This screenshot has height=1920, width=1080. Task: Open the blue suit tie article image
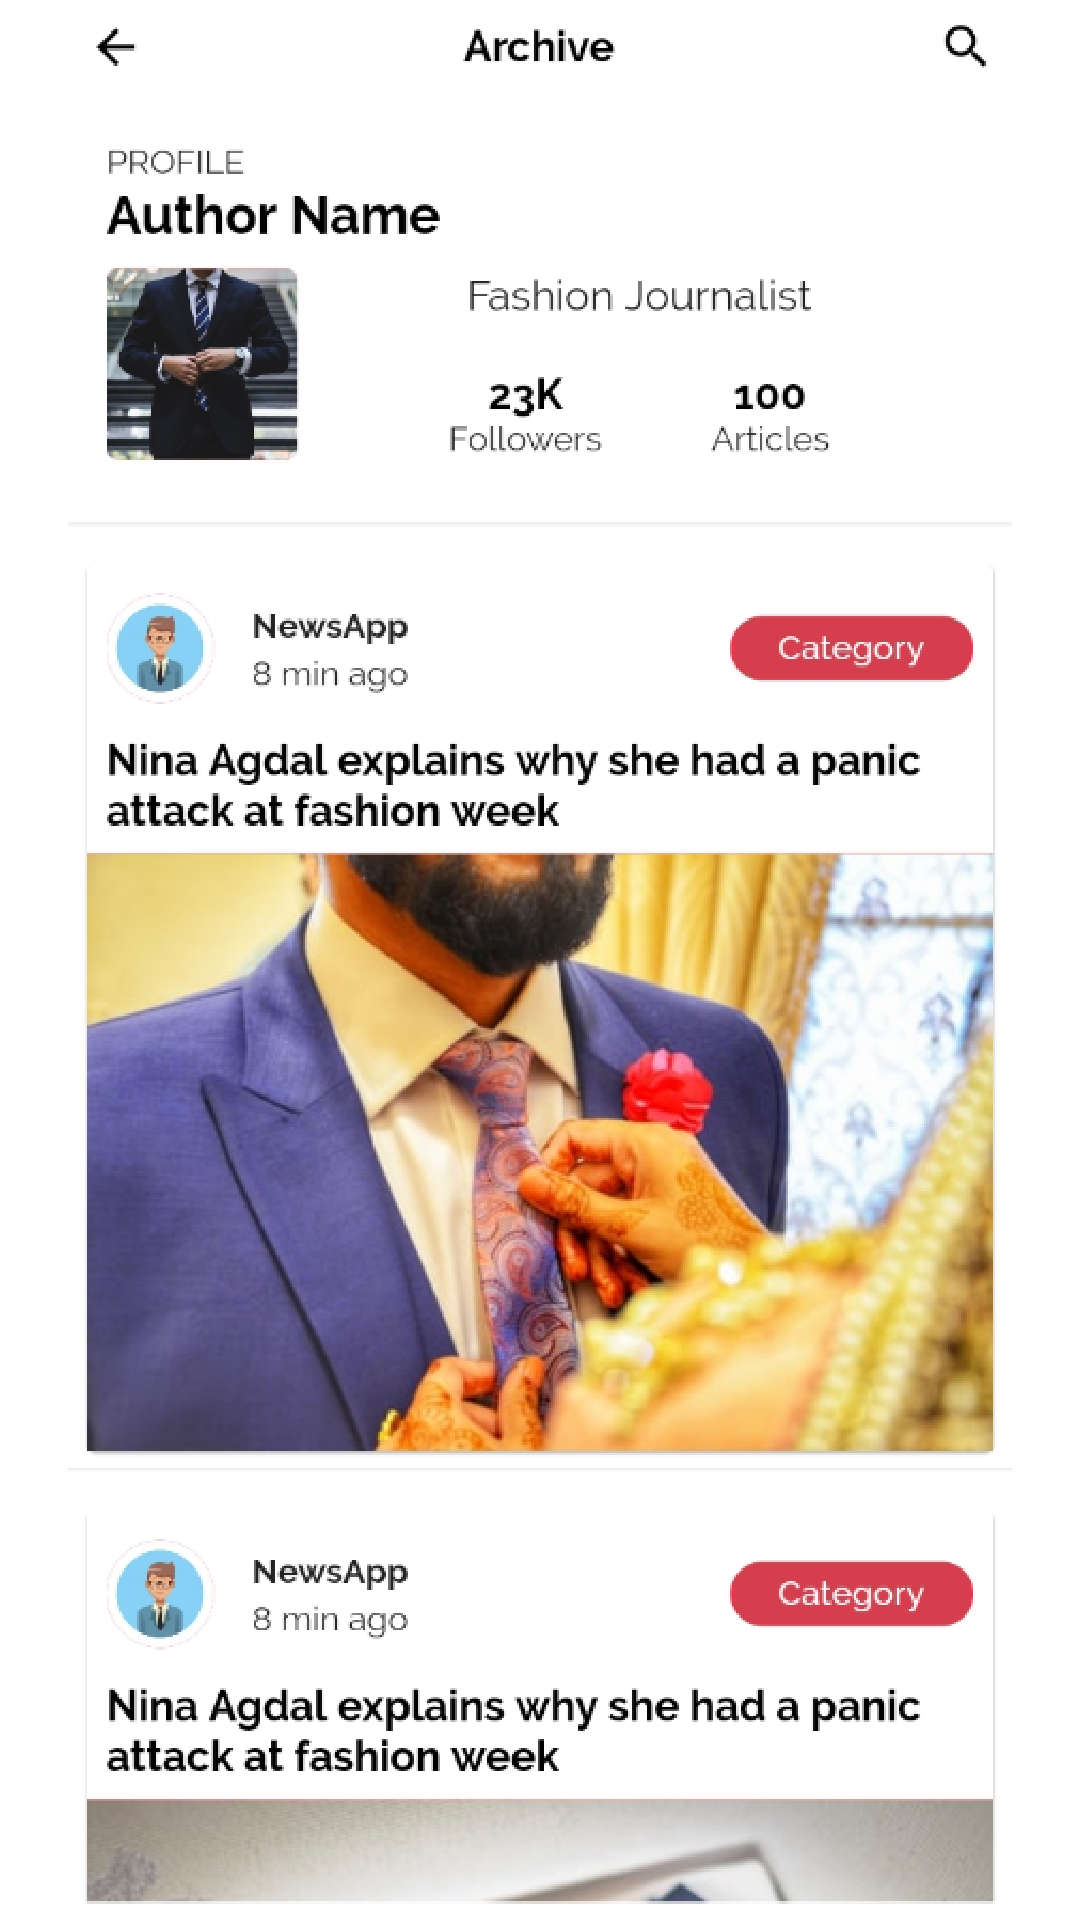[540, 1152]
